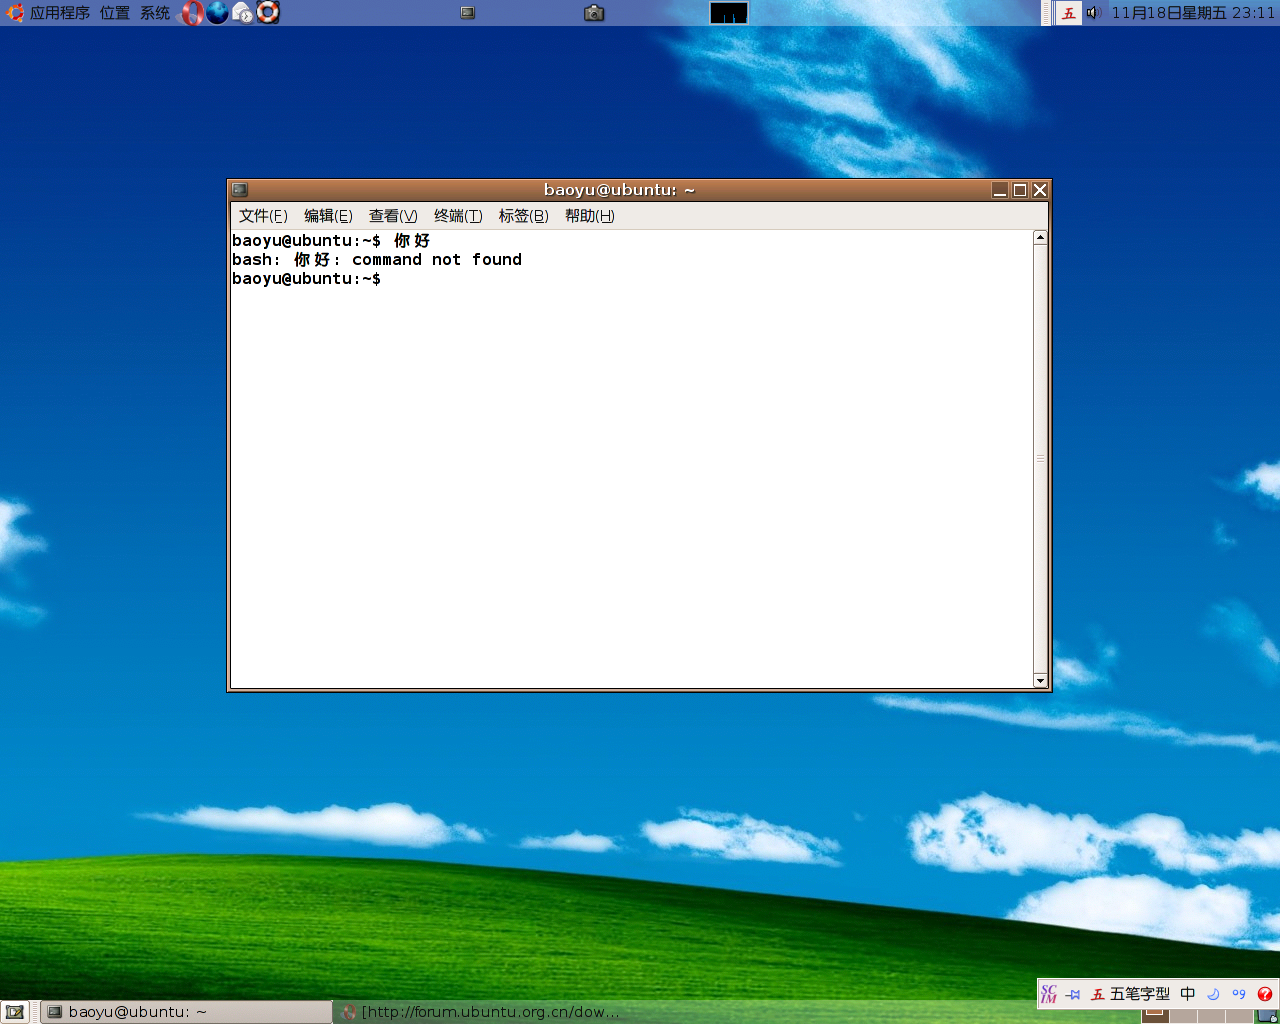
Task: Launch the blue globe web browser icon
Action: coord(218,13)
